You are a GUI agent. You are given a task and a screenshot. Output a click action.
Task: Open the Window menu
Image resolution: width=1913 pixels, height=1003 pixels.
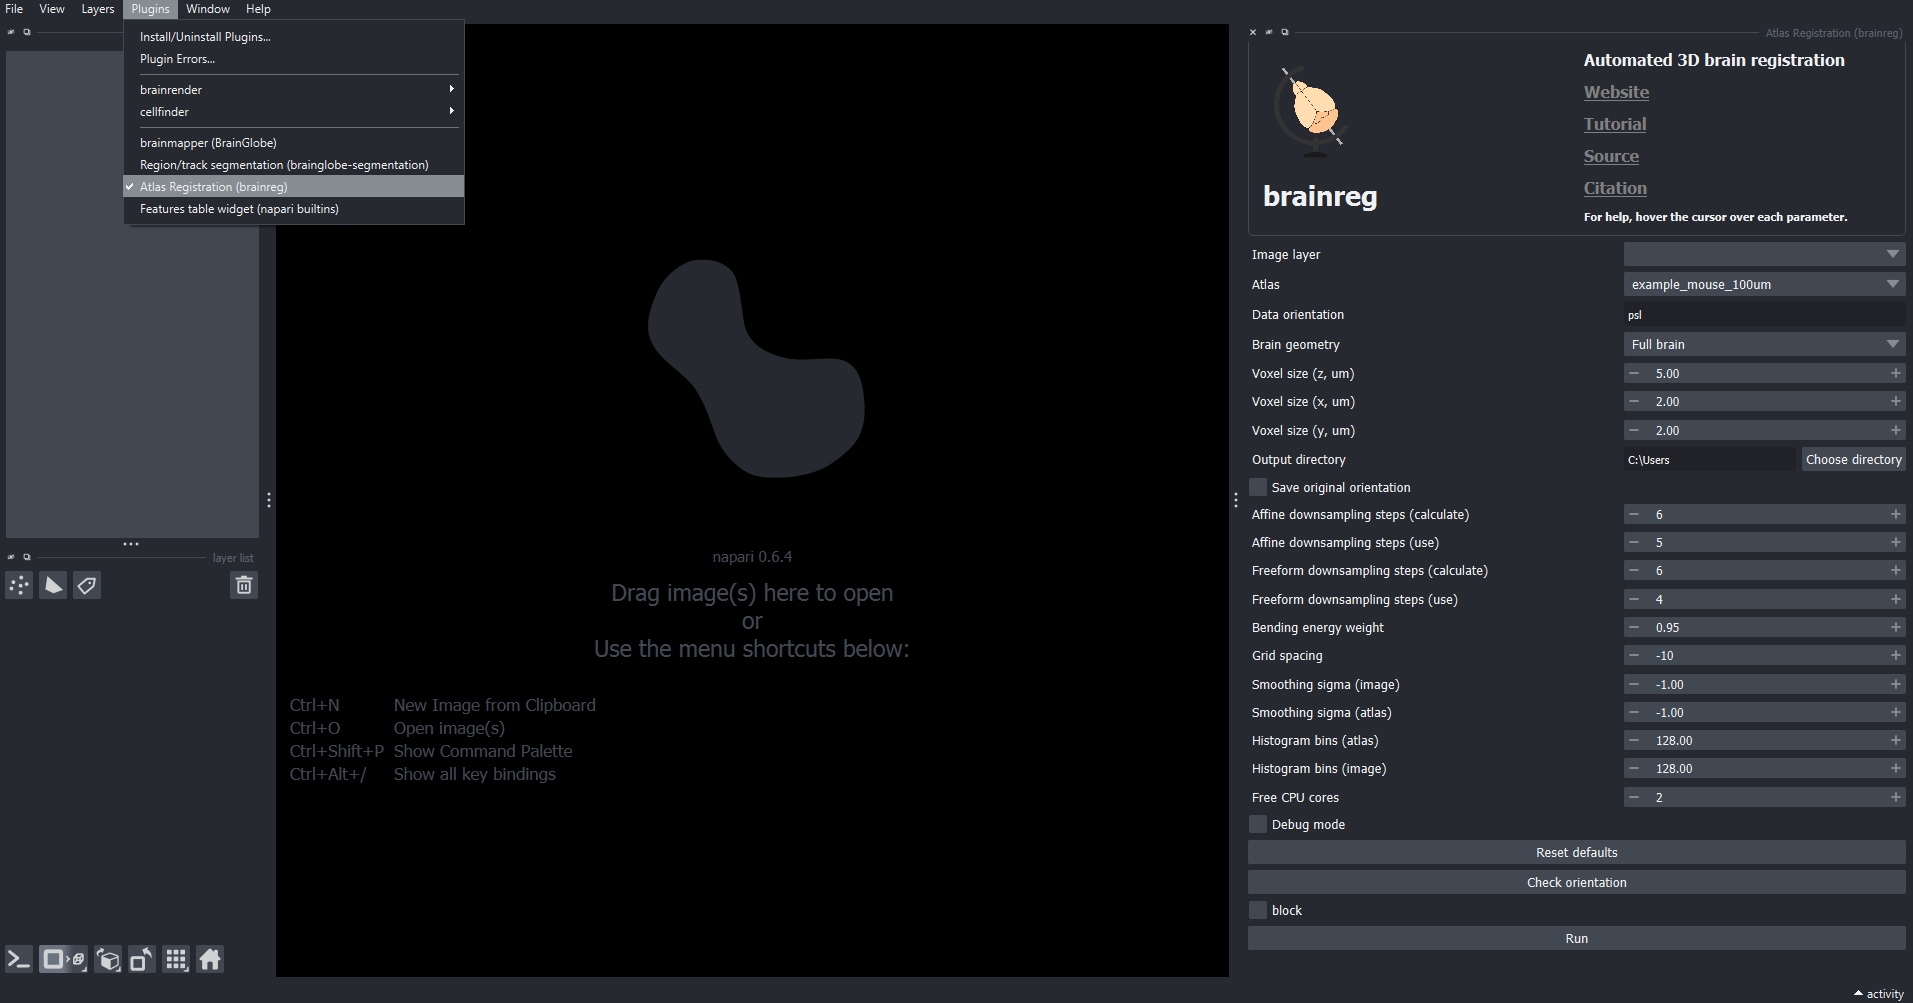(x=208, y=9)
